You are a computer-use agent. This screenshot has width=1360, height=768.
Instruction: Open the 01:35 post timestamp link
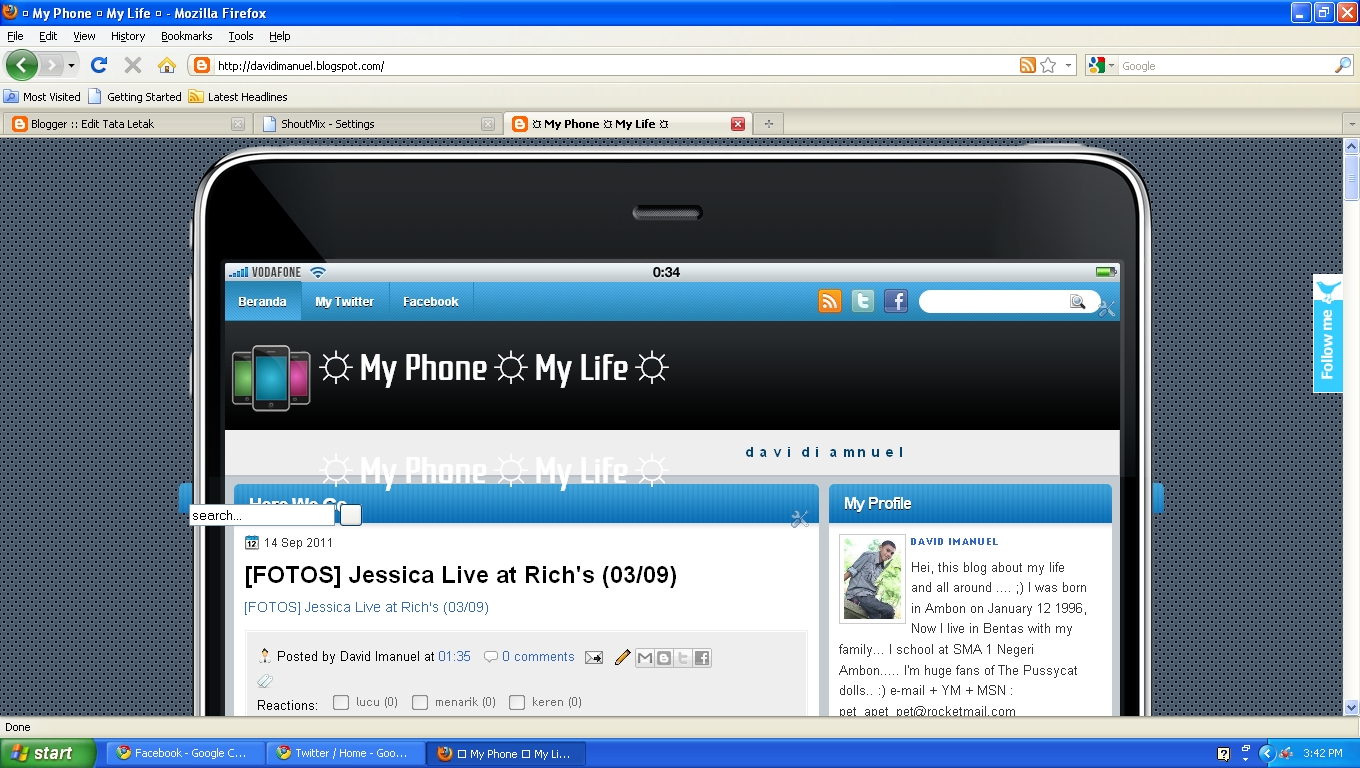[454, 657]
